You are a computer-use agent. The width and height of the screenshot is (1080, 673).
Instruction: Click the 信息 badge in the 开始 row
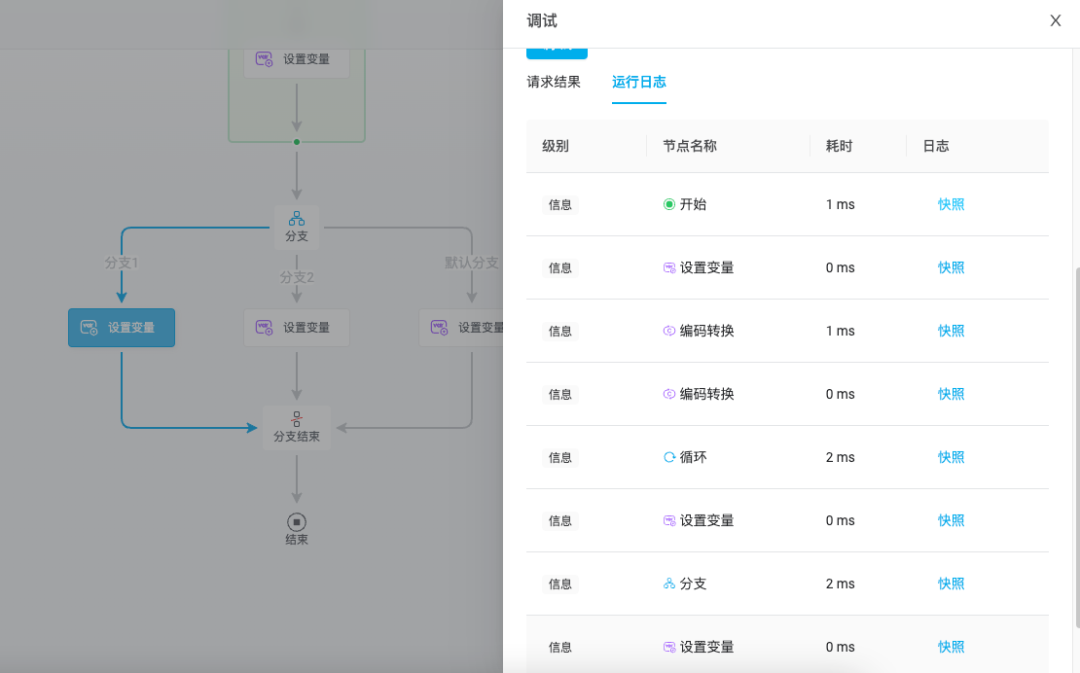(560, 205)
